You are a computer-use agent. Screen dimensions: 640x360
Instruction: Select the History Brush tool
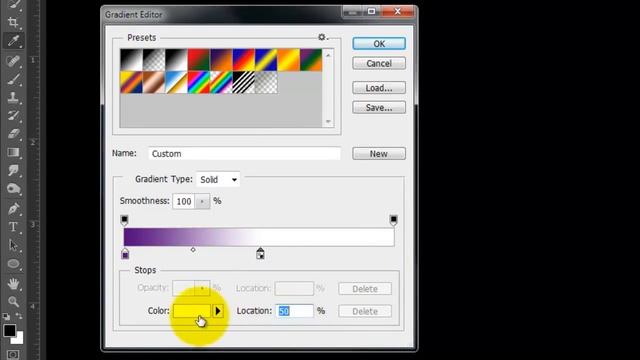(13, 116)
